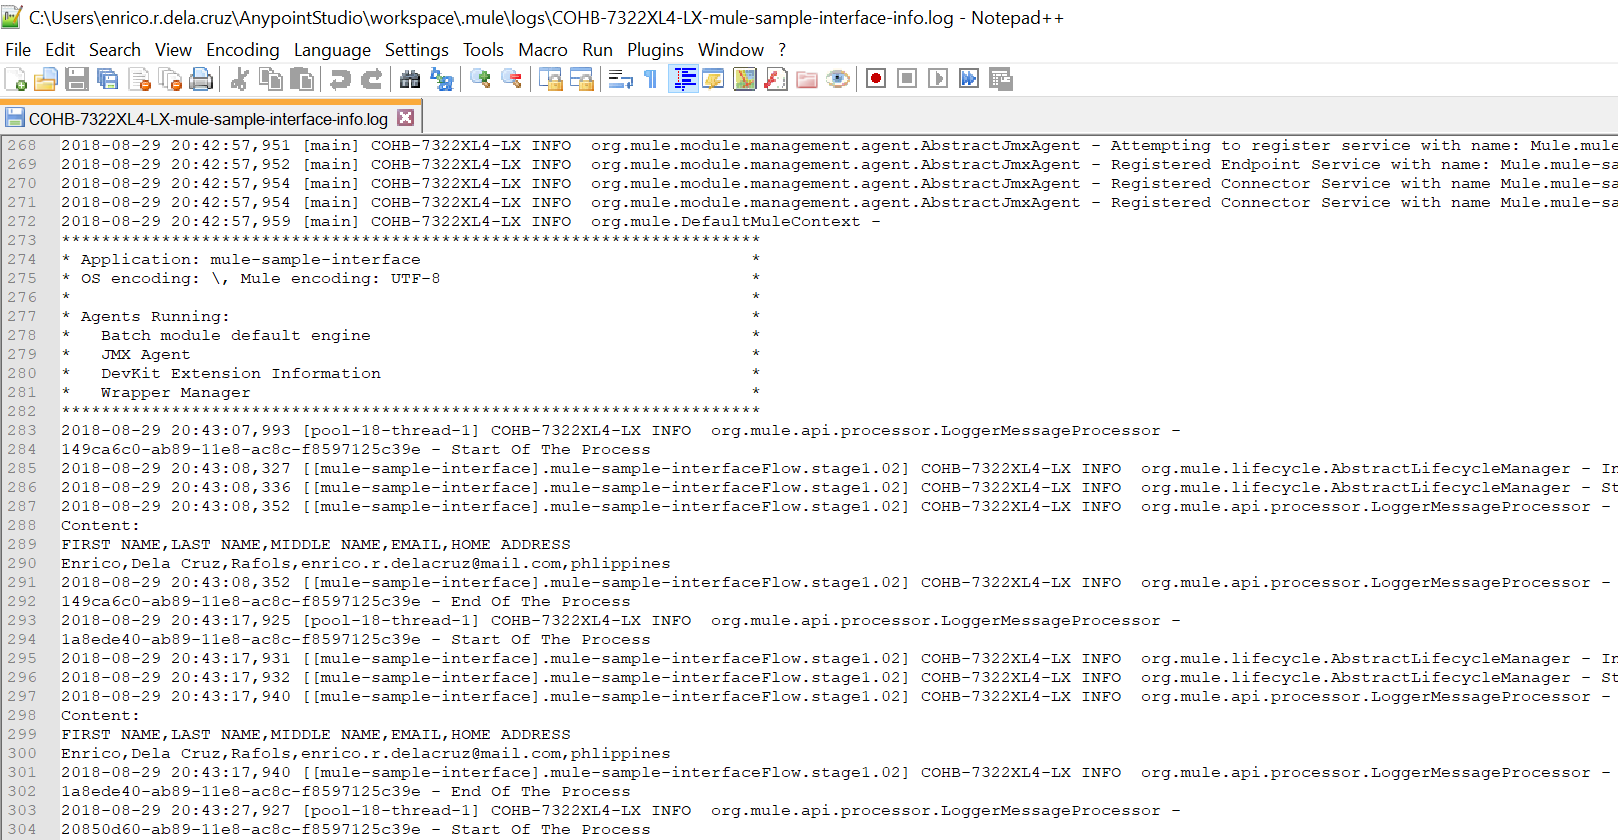Click the Close All documents toolbar icon
Viewport: 1618px width, 840px height.
coord(170,79)
